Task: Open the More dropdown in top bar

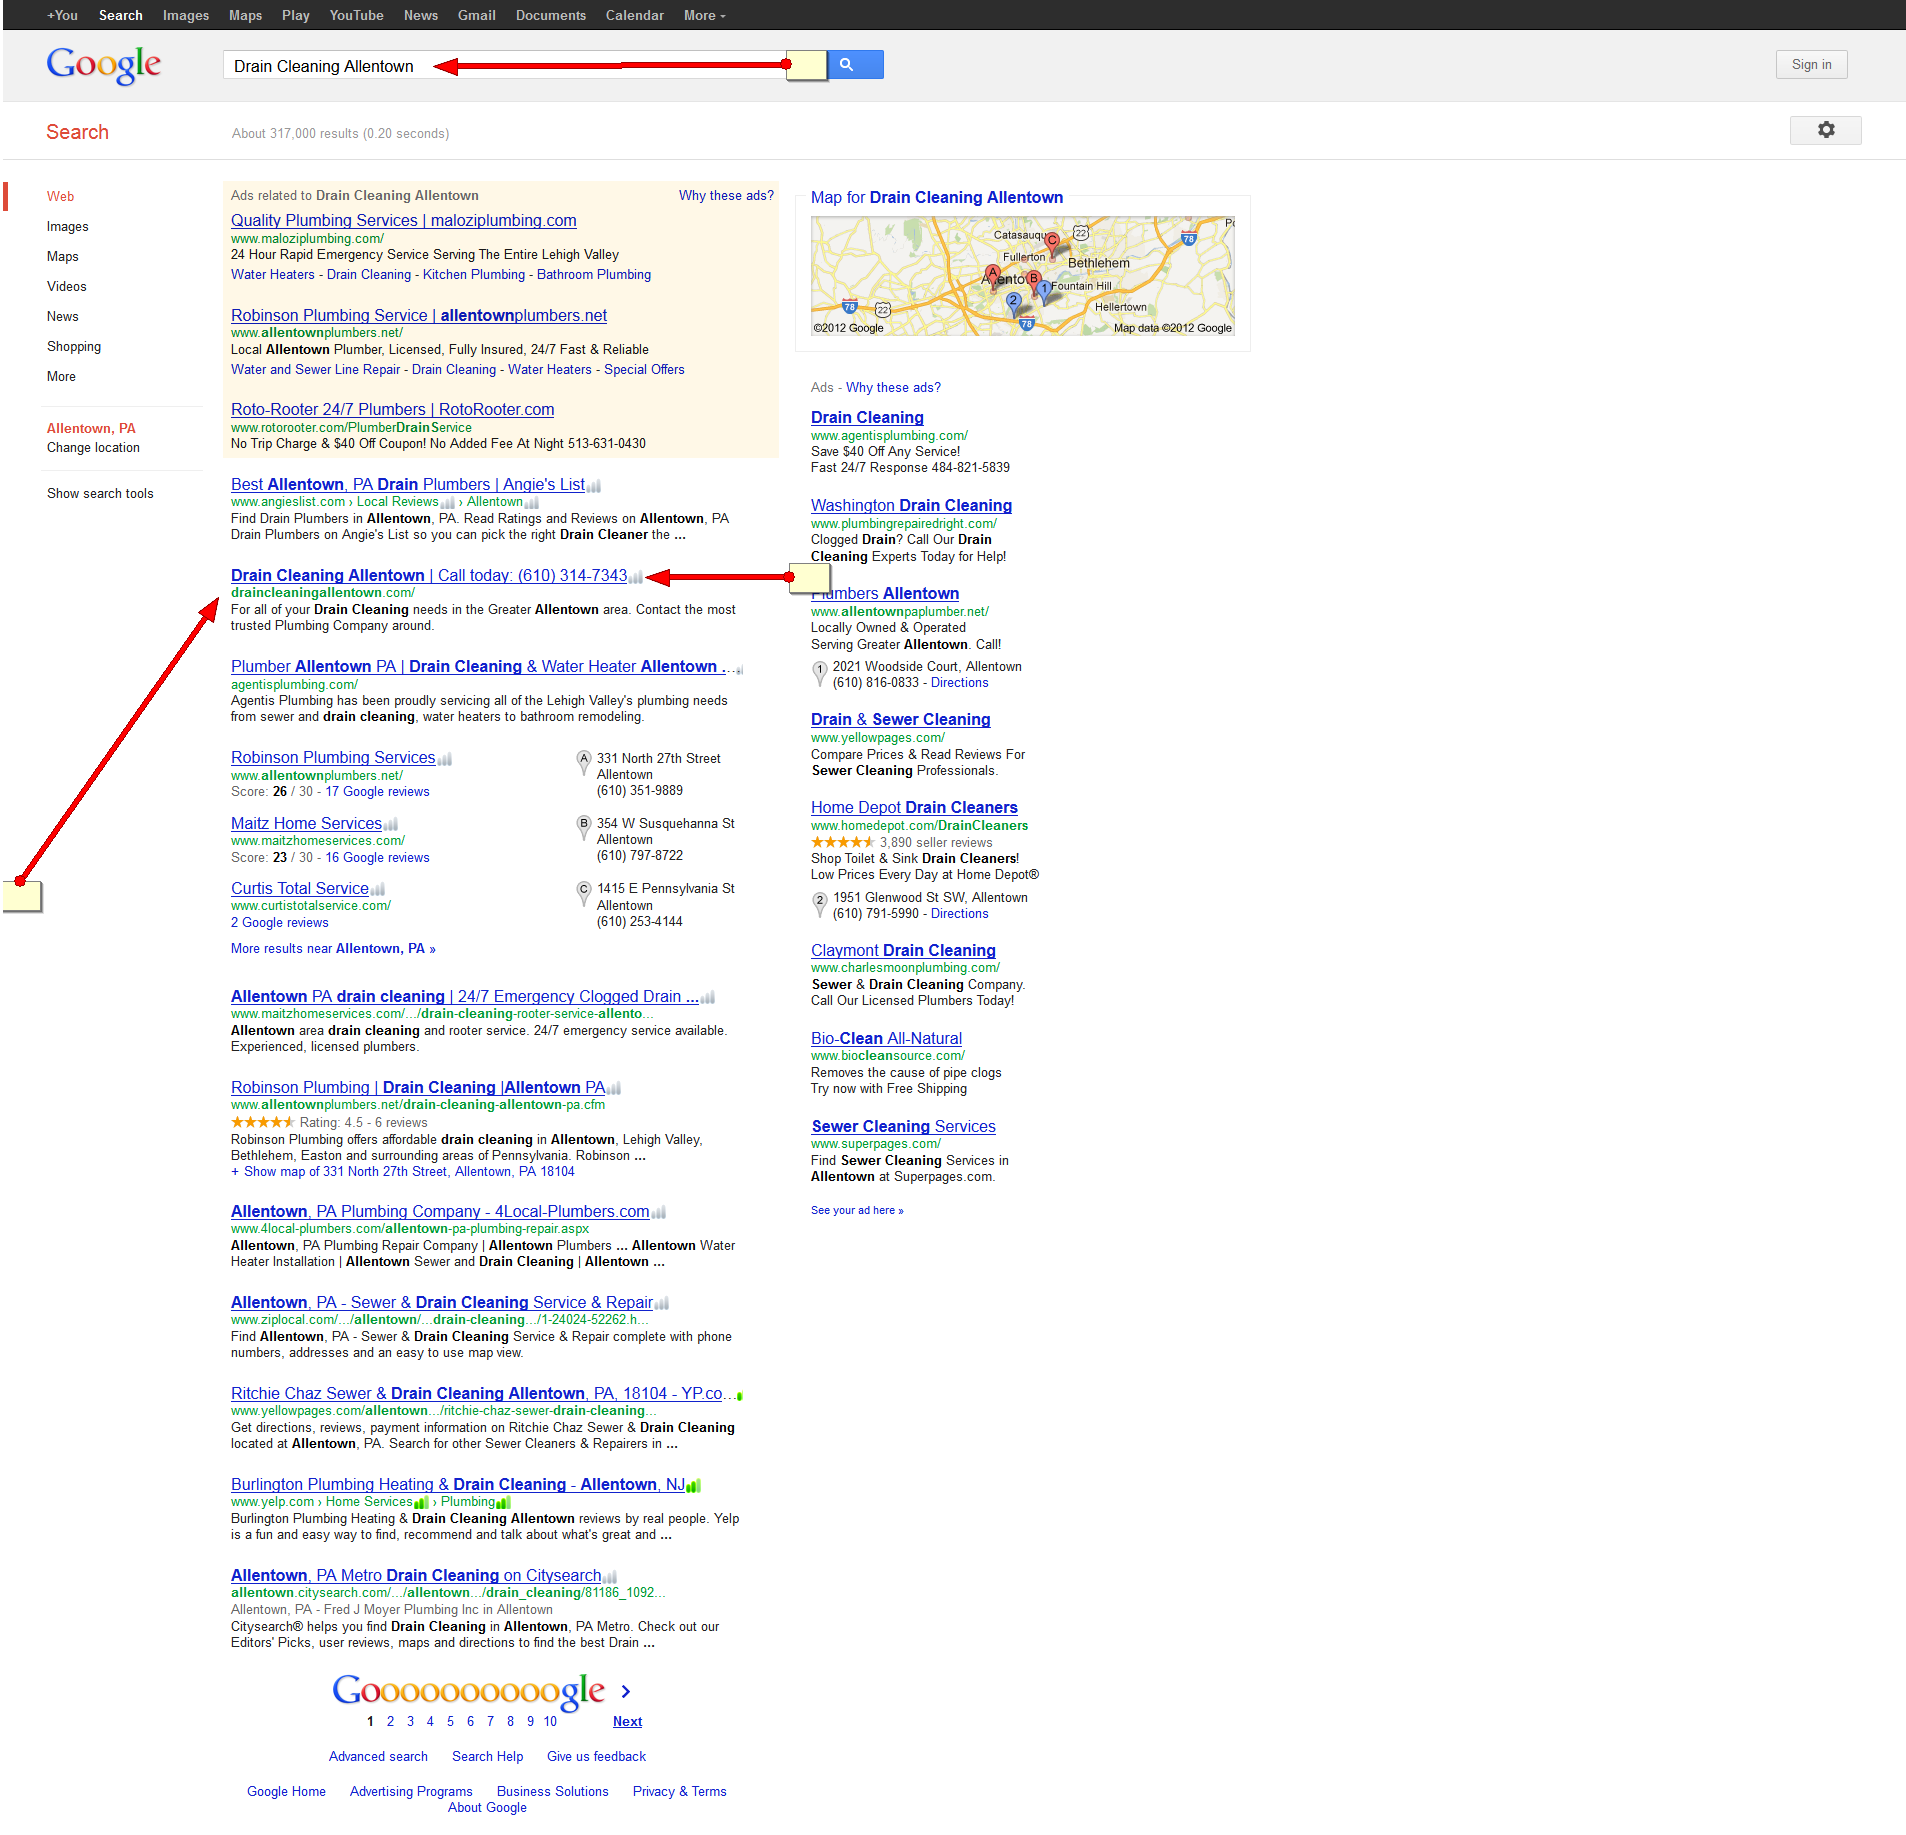Action: [x=705, y=15]
